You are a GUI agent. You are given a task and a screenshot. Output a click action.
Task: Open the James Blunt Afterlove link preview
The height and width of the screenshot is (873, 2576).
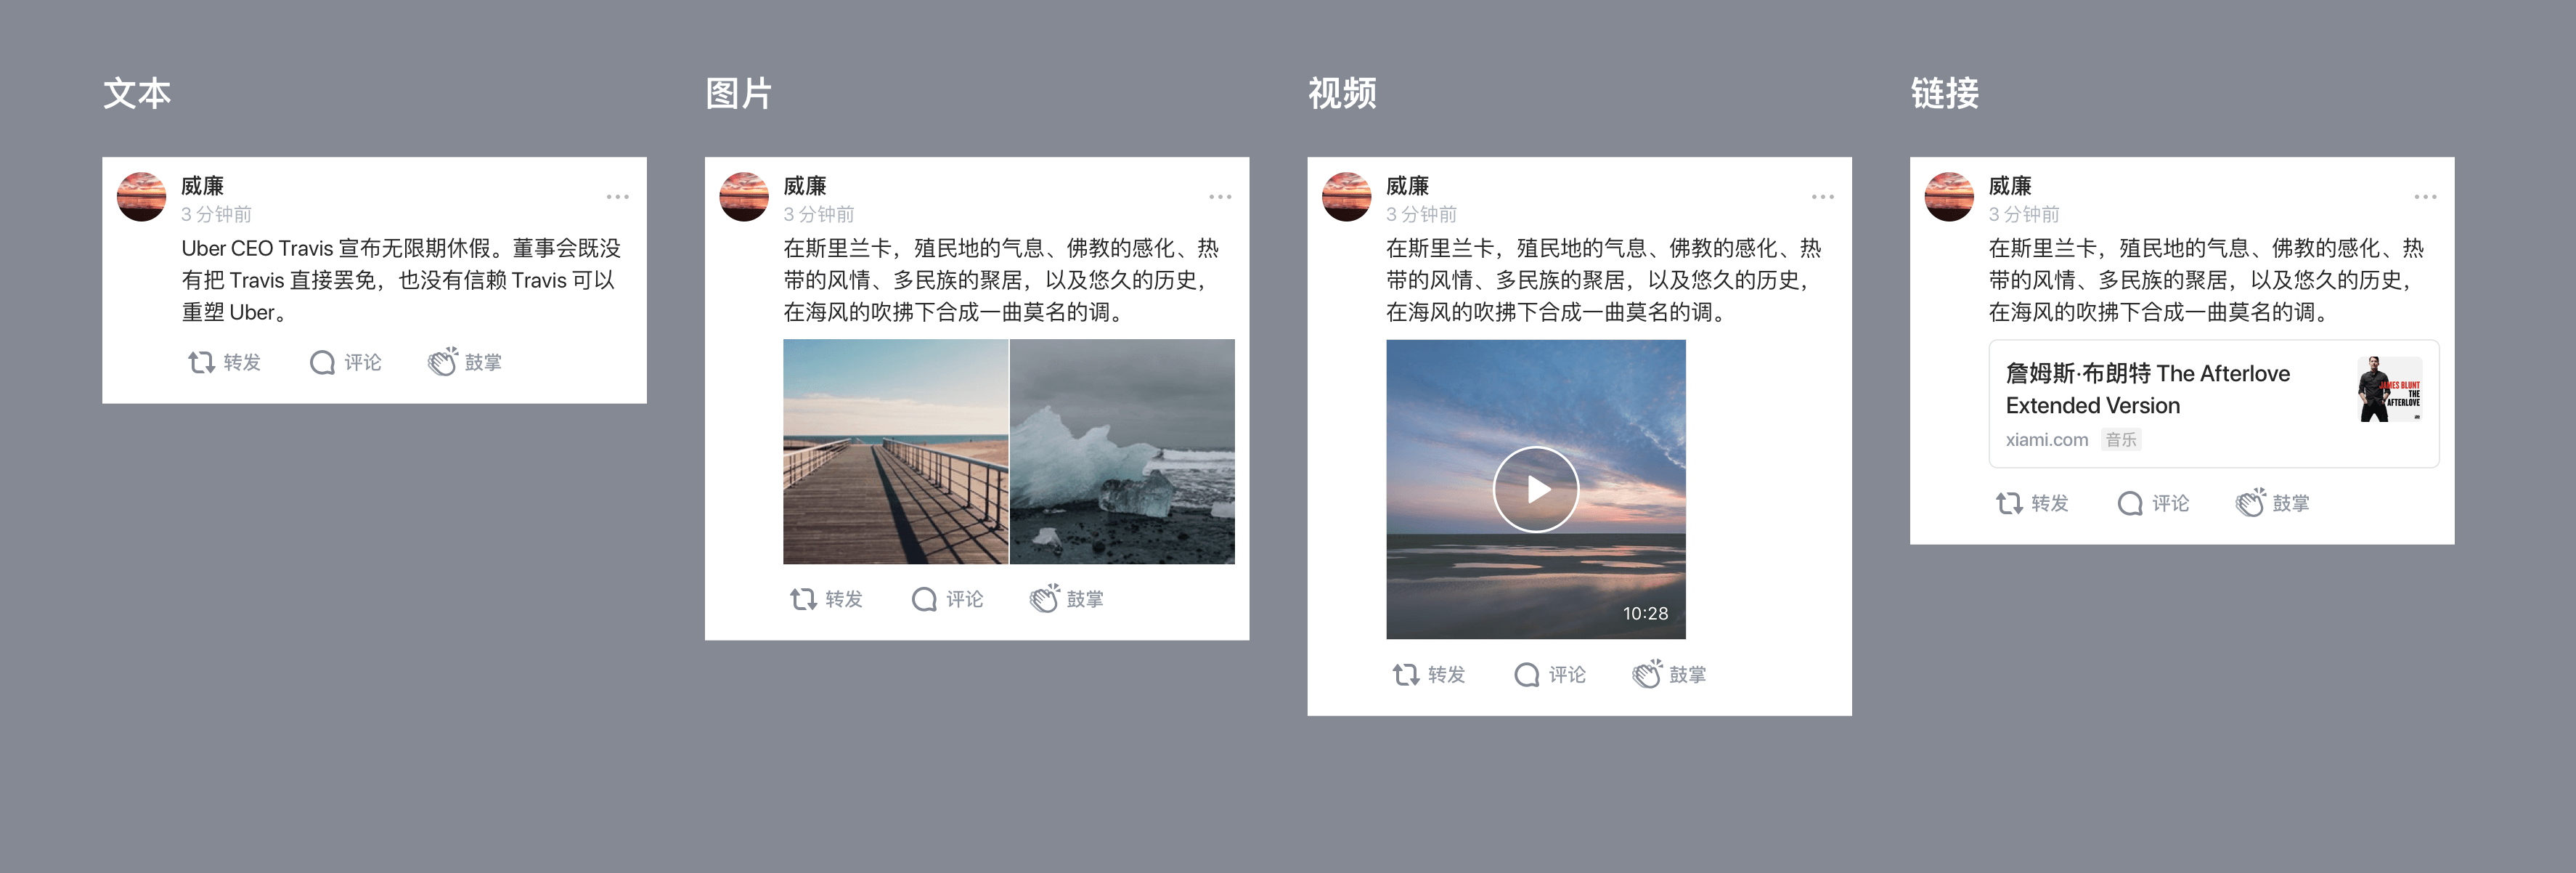(x=2214, y=404)
